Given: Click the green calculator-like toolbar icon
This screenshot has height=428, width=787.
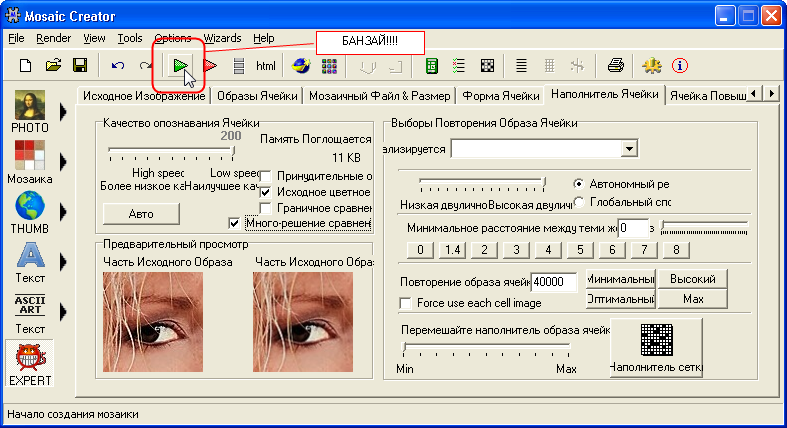Looking at the screenshot, I should point(431,66).
